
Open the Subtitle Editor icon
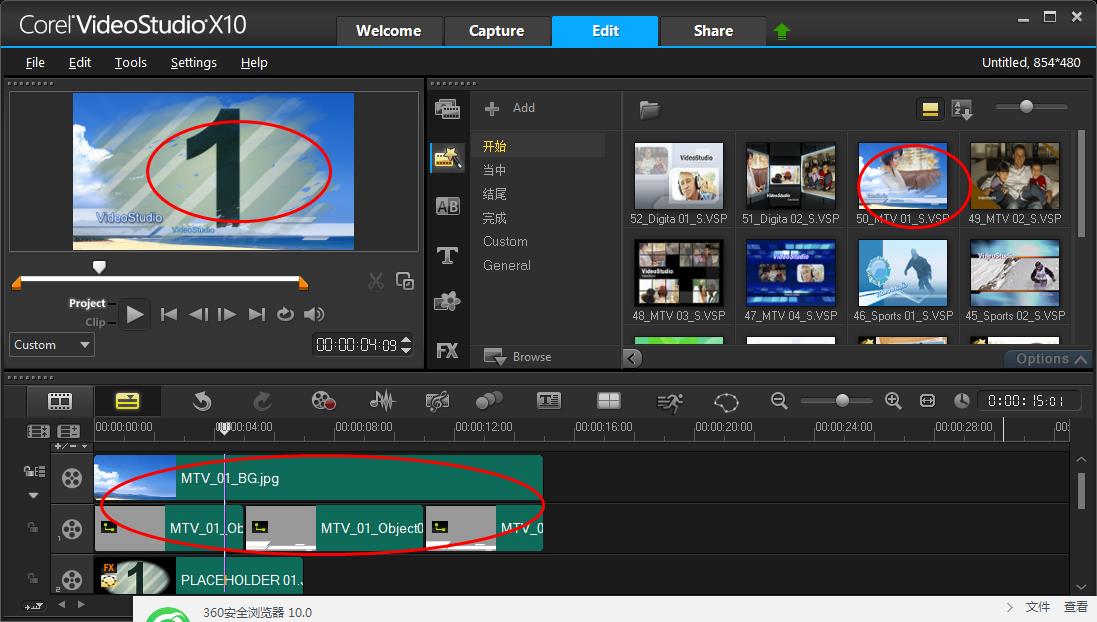click(548, 400)
